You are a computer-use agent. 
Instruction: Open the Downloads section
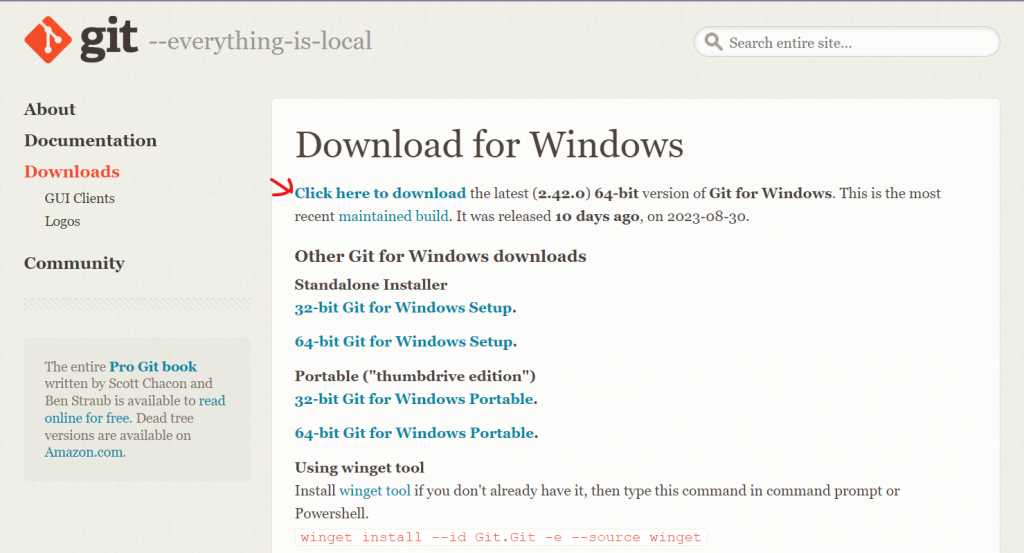click(x=72, y=172)
